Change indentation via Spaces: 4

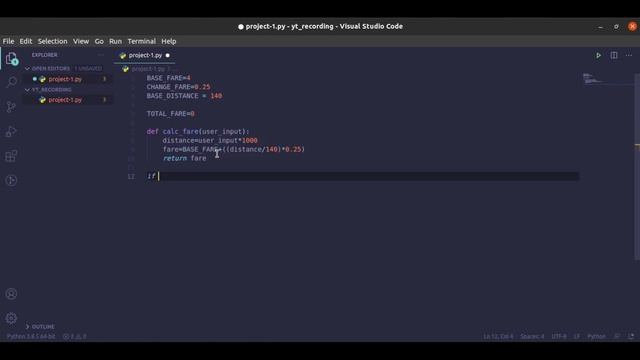pos(532,336)
